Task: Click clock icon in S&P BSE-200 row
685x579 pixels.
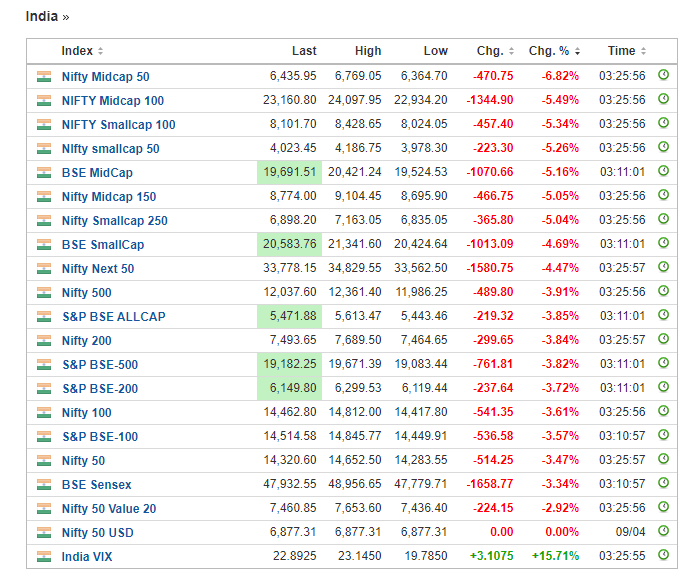Action: (663, 387)
